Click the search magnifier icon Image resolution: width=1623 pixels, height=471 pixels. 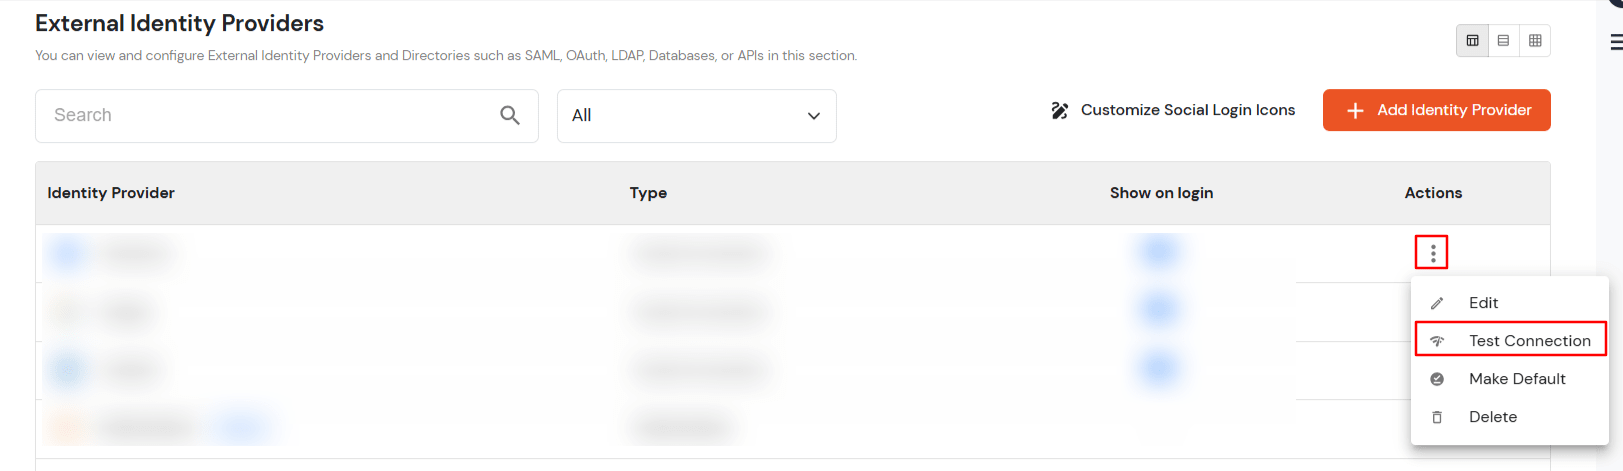(510, 116)
